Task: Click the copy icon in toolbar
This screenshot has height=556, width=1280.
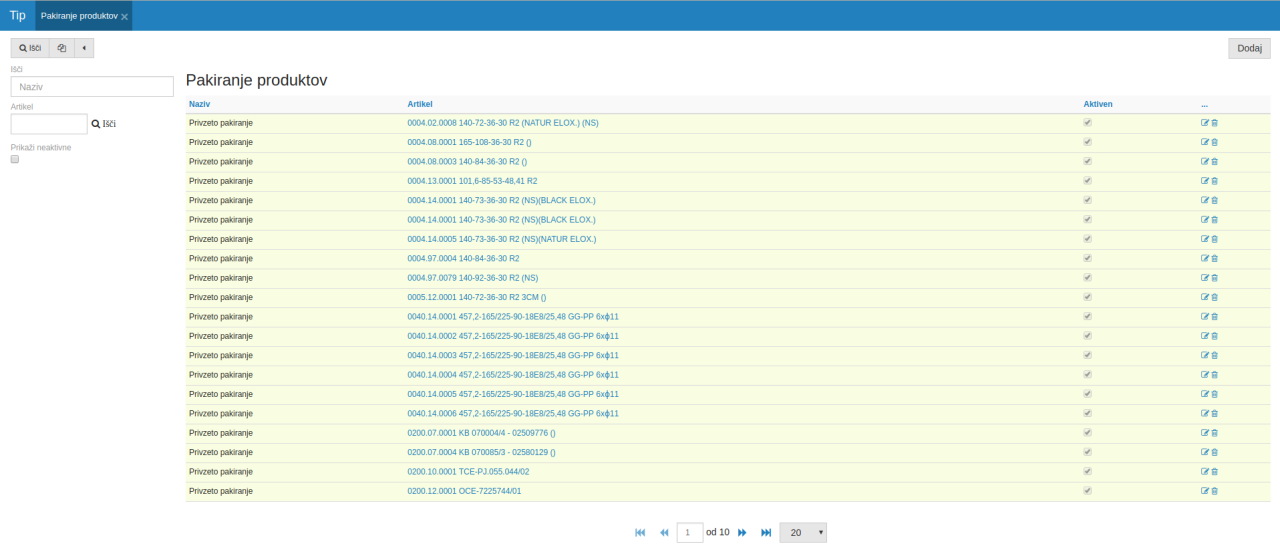Action: 62,48
